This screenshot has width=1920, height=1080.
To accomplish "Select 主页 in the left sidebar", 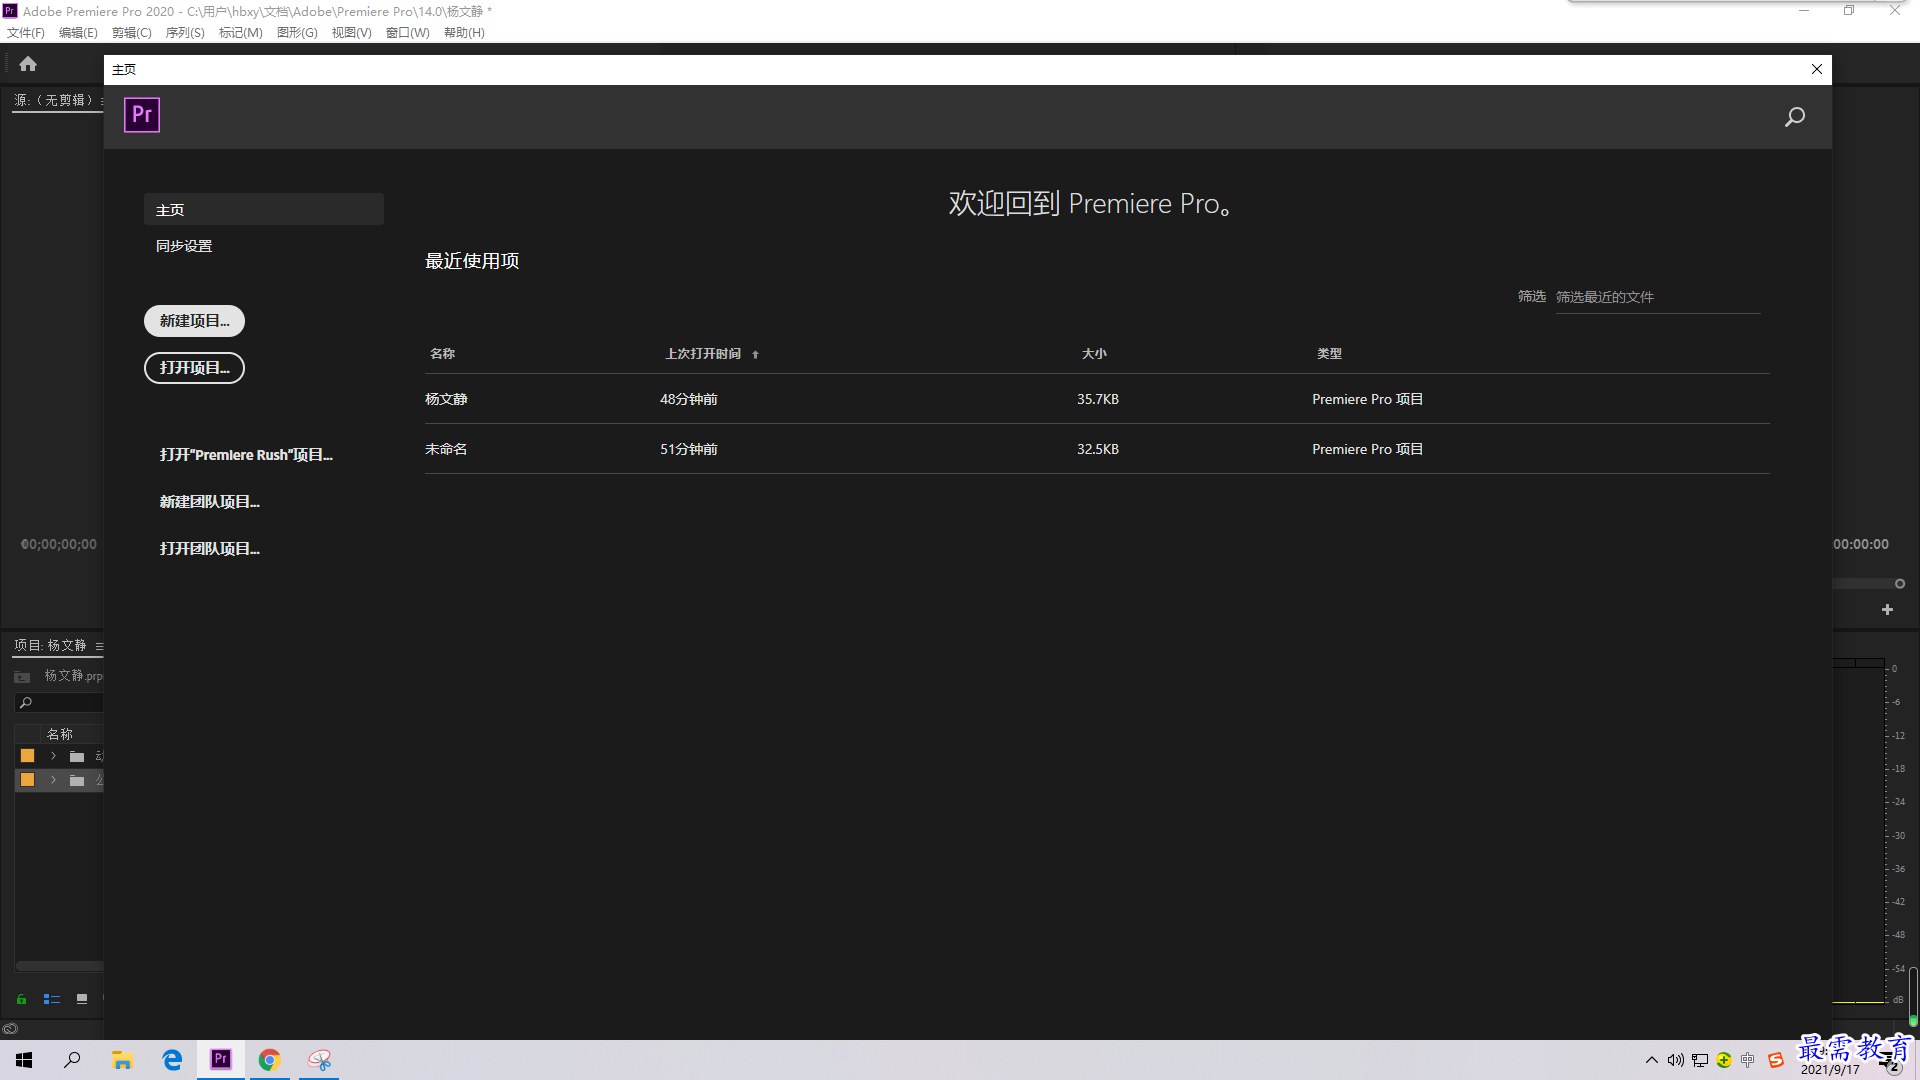I will [x=264, y=210].
